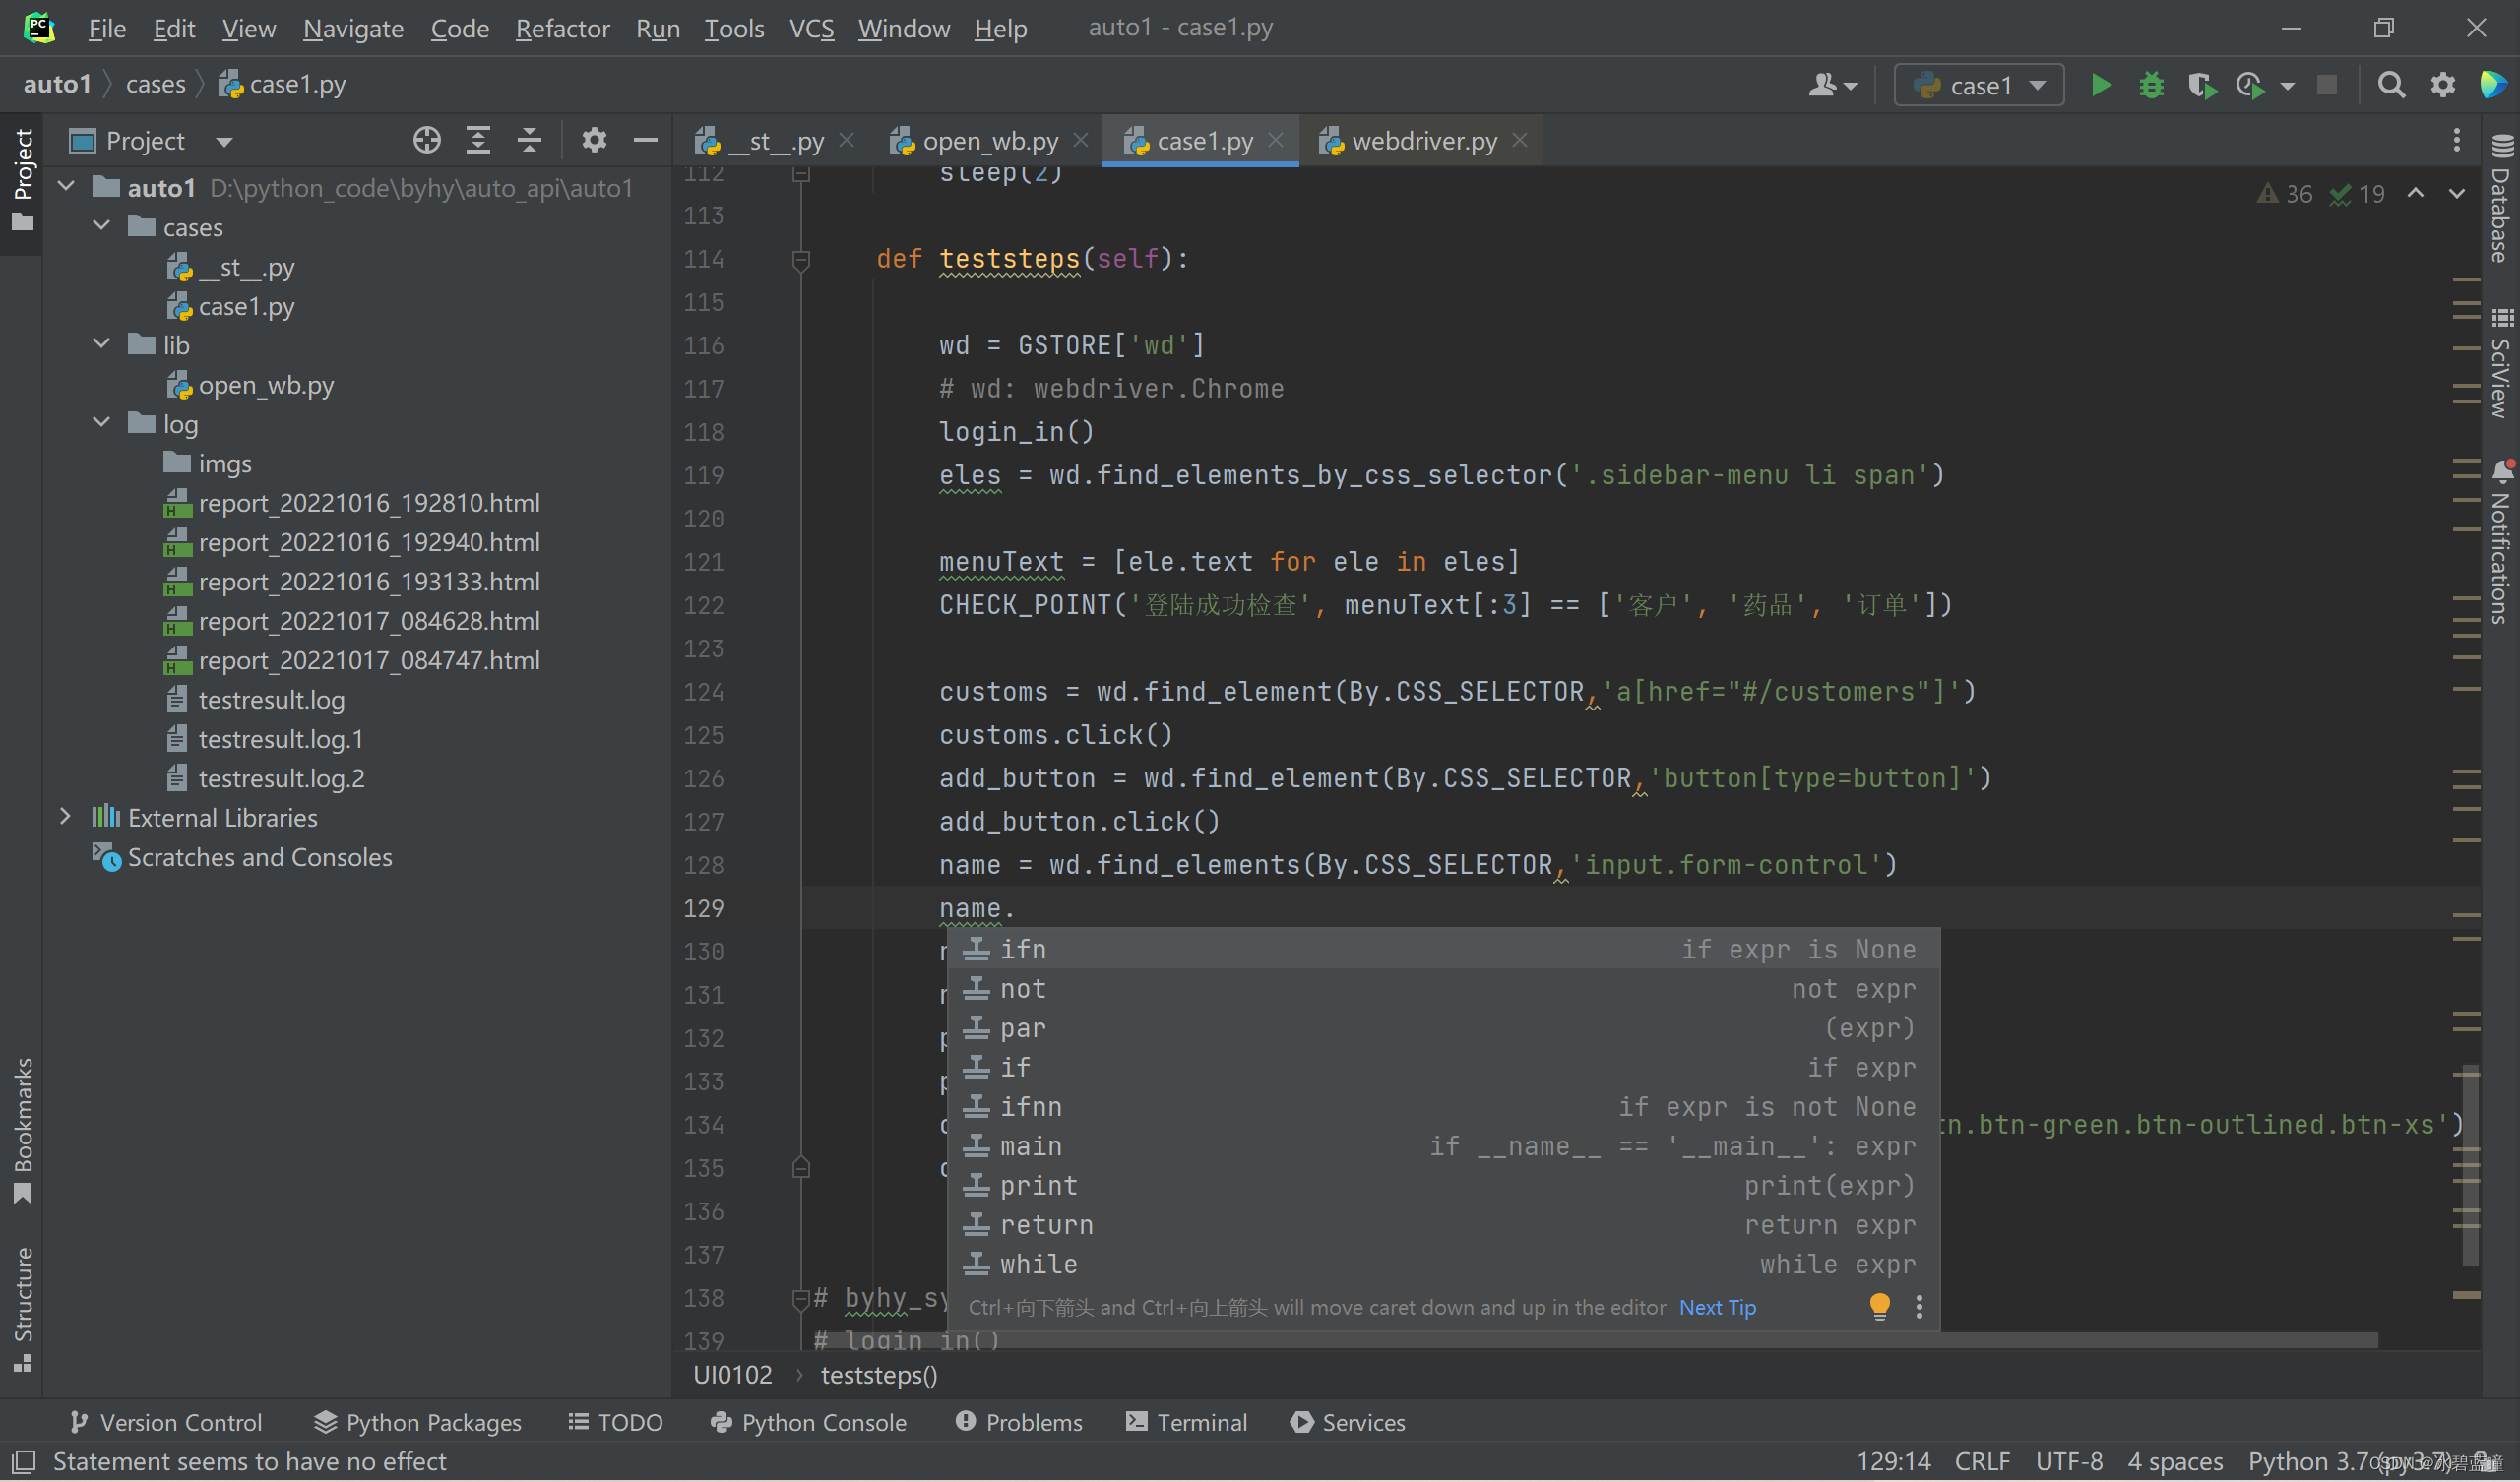This screenshot has height=1482, width=2520.
Task: Open Search Everywhere magnifier icon
Action: [x=2391, y=85]
